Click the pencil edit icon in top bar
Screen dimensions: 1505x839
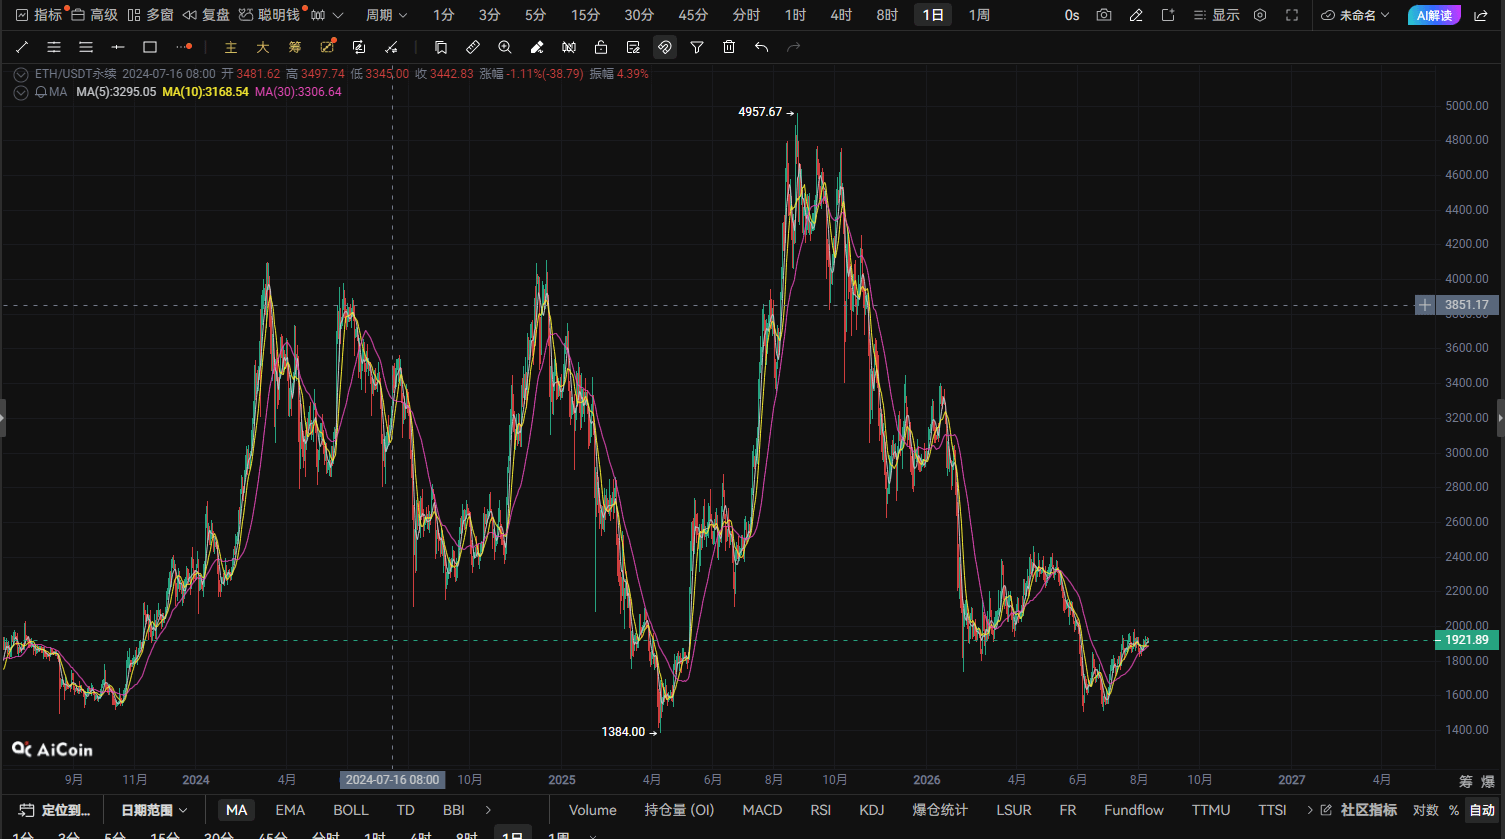(1136, 15)
